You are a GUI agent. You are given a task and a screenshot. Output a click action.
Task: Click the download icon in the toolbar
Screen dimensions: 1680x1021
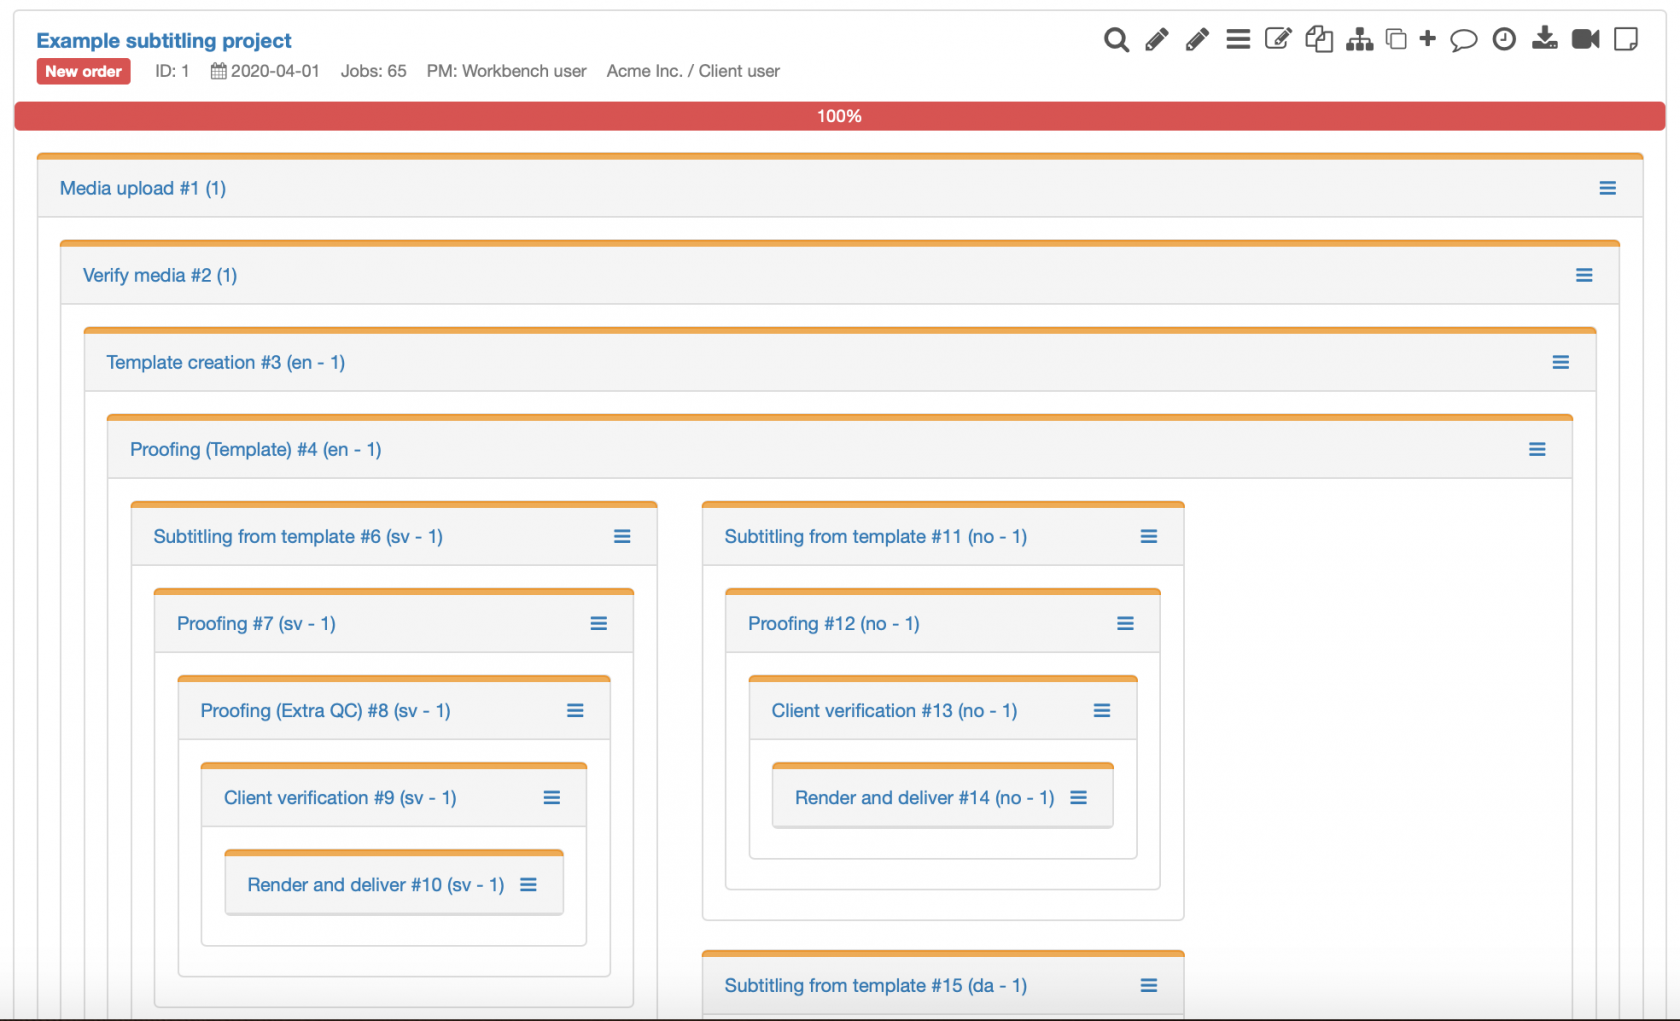(1545, 40)
